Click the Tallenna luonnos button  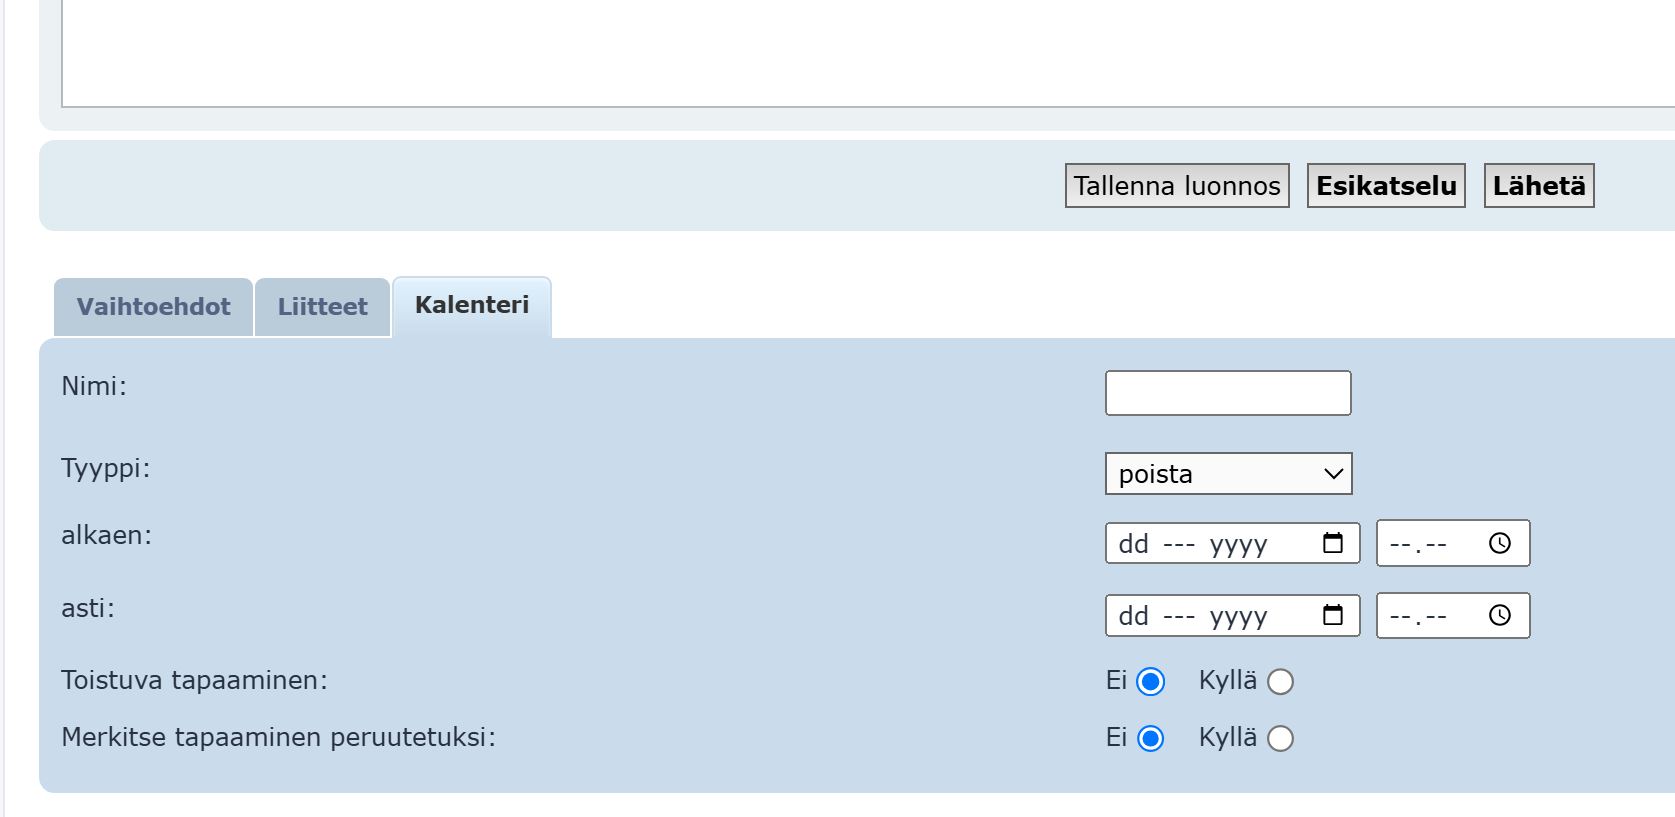point(1177,186)
